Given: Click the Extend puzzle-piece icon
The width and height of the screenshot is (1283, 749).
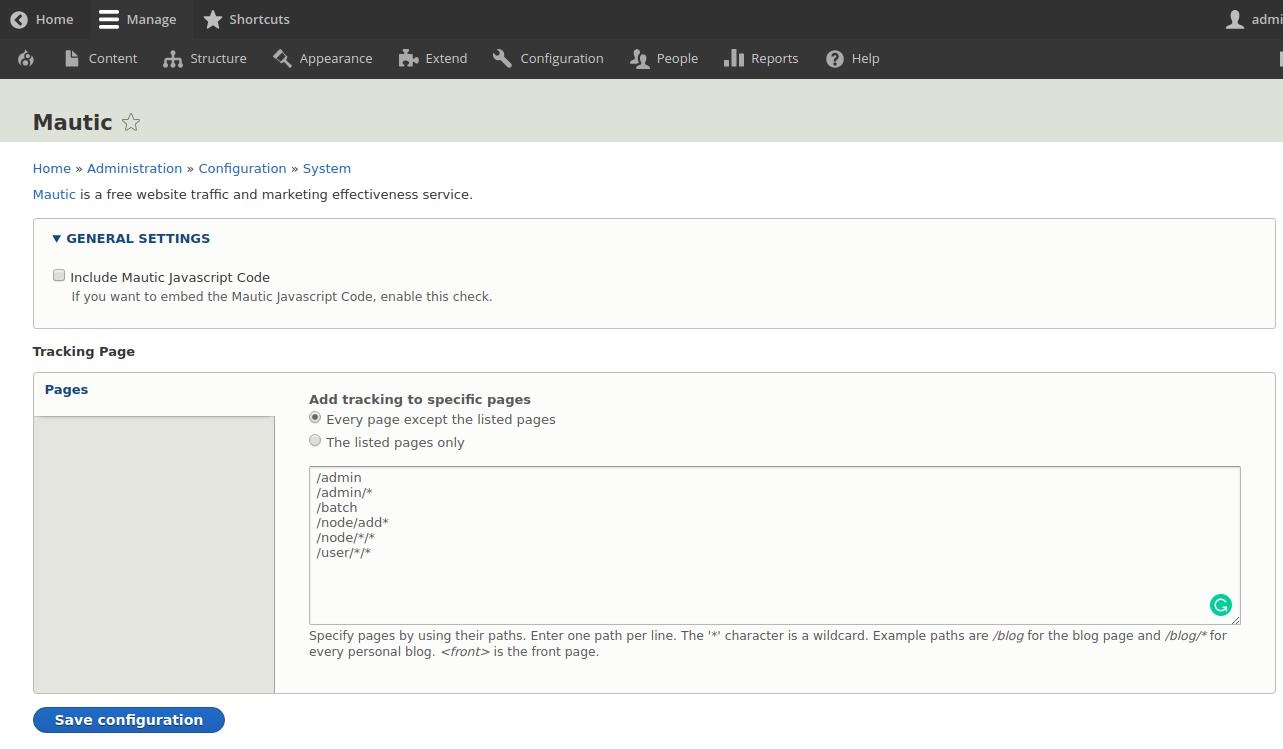Looking at the screenshot, I should [x=408, y=58].
